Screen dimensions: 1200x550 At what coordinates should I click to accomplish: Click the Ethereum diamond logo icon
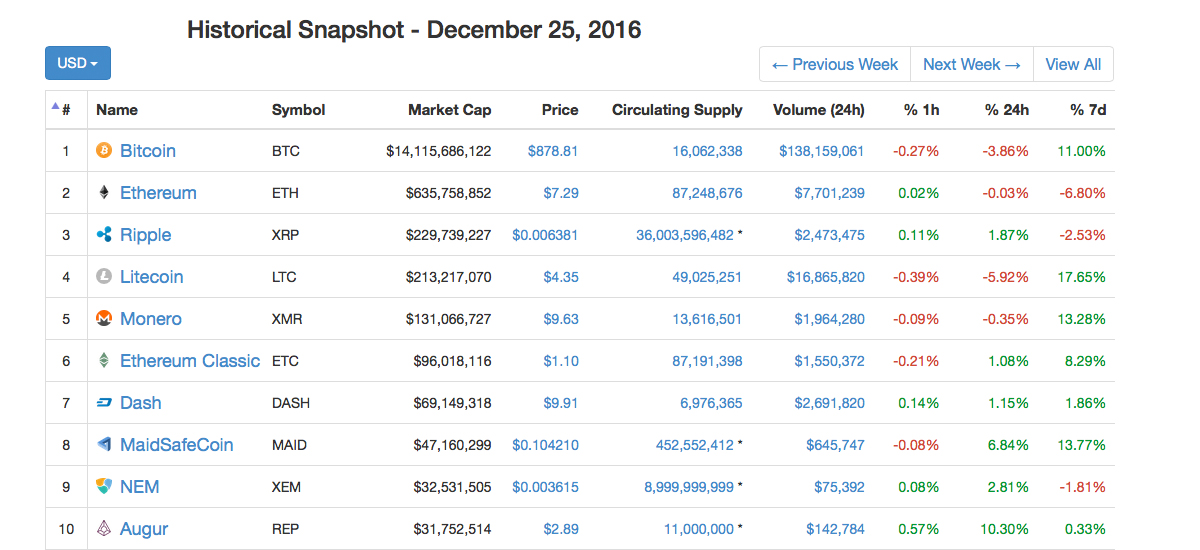point(104,193)
